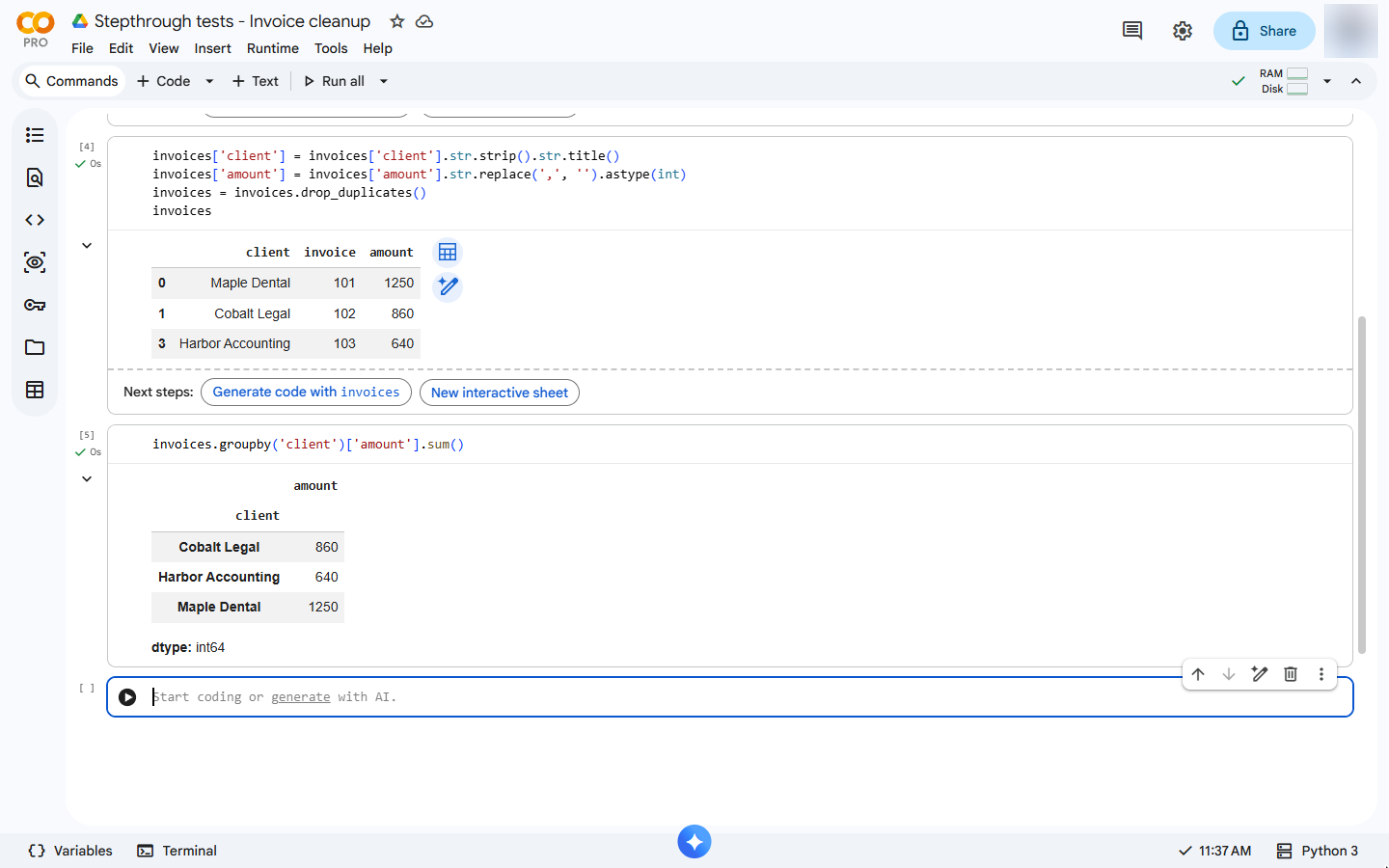Open the files folder icon in sidebar
This screenshot has height=868, width=1389.
click(x=35, y=347)
